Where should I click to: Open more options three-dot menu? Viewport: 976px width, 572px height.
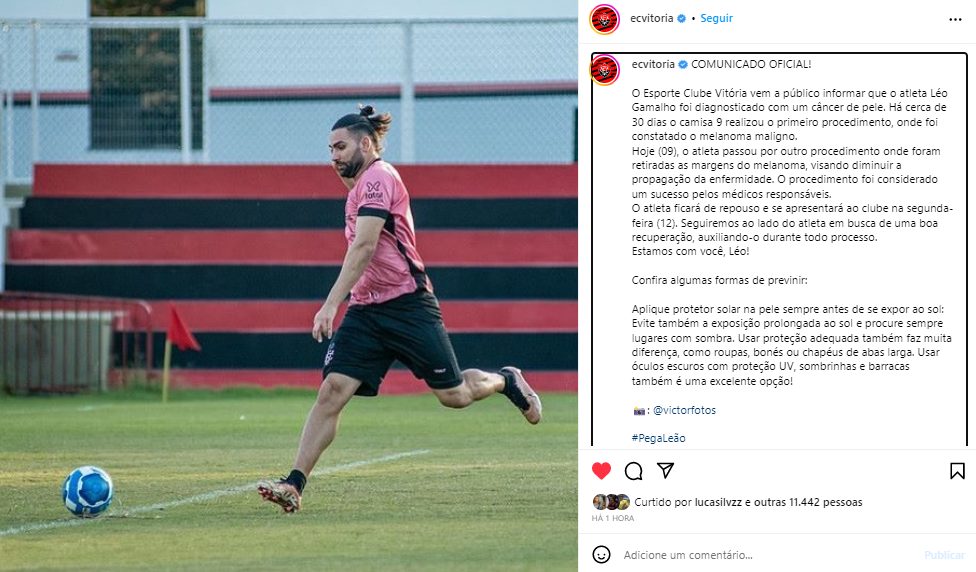click(x=955, y=19)
